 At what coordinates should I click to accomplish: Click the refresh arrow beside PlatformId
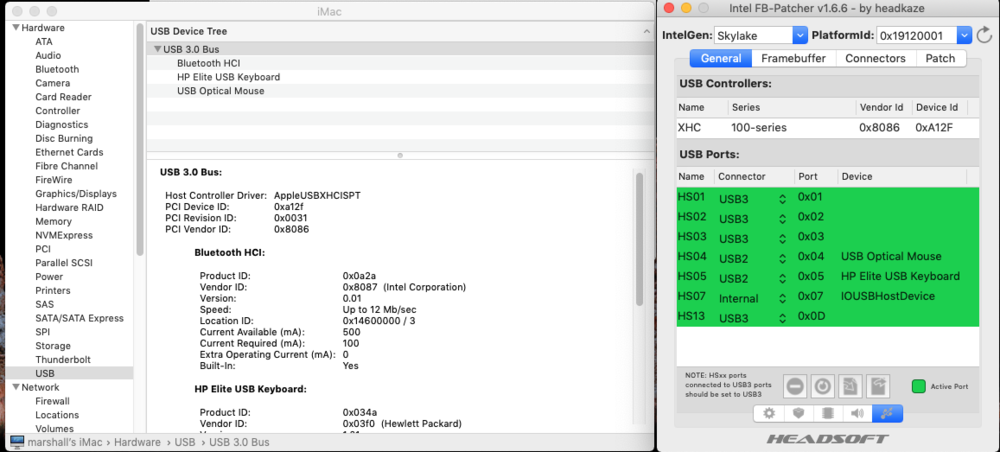click(984, 36)
